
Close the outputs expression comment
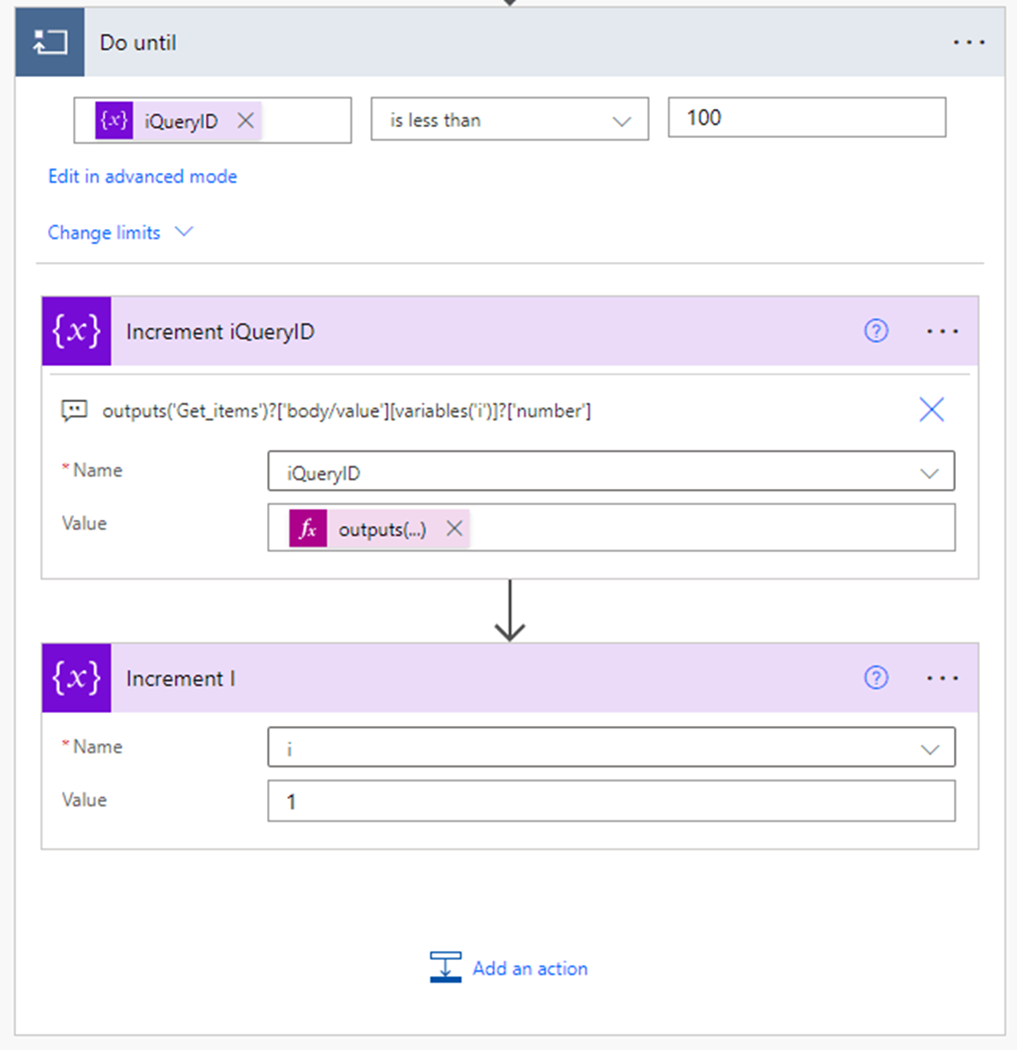[931, 409]
